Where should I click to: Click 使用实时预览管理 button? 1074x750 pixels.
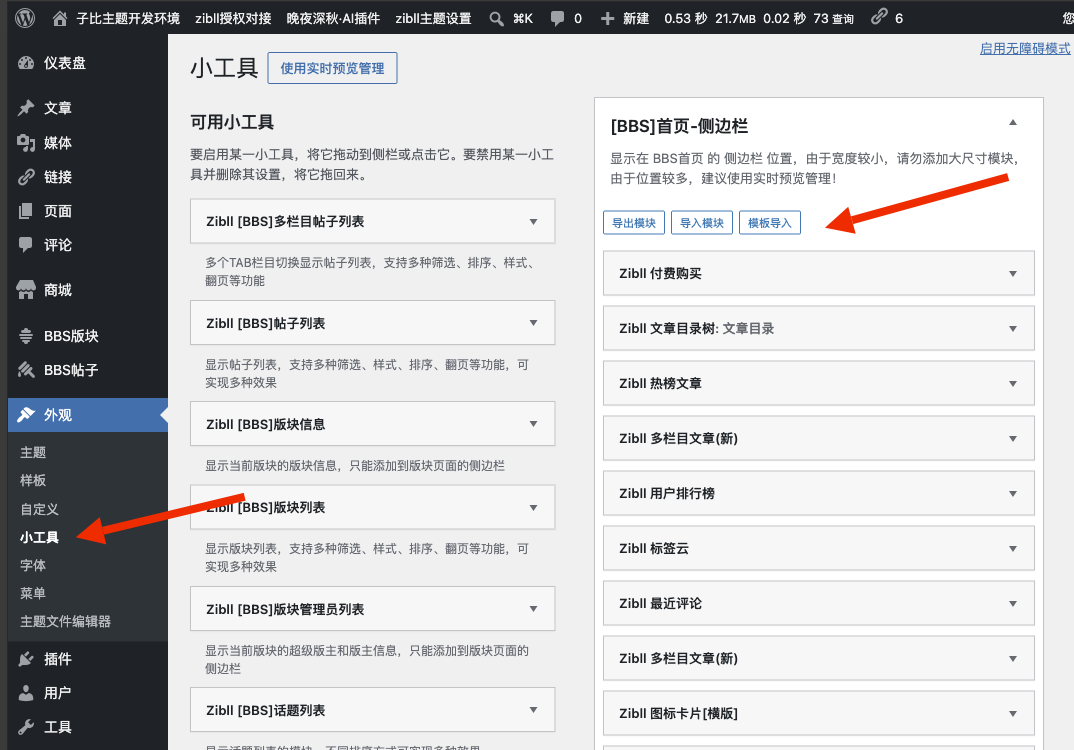pos(332,68)
